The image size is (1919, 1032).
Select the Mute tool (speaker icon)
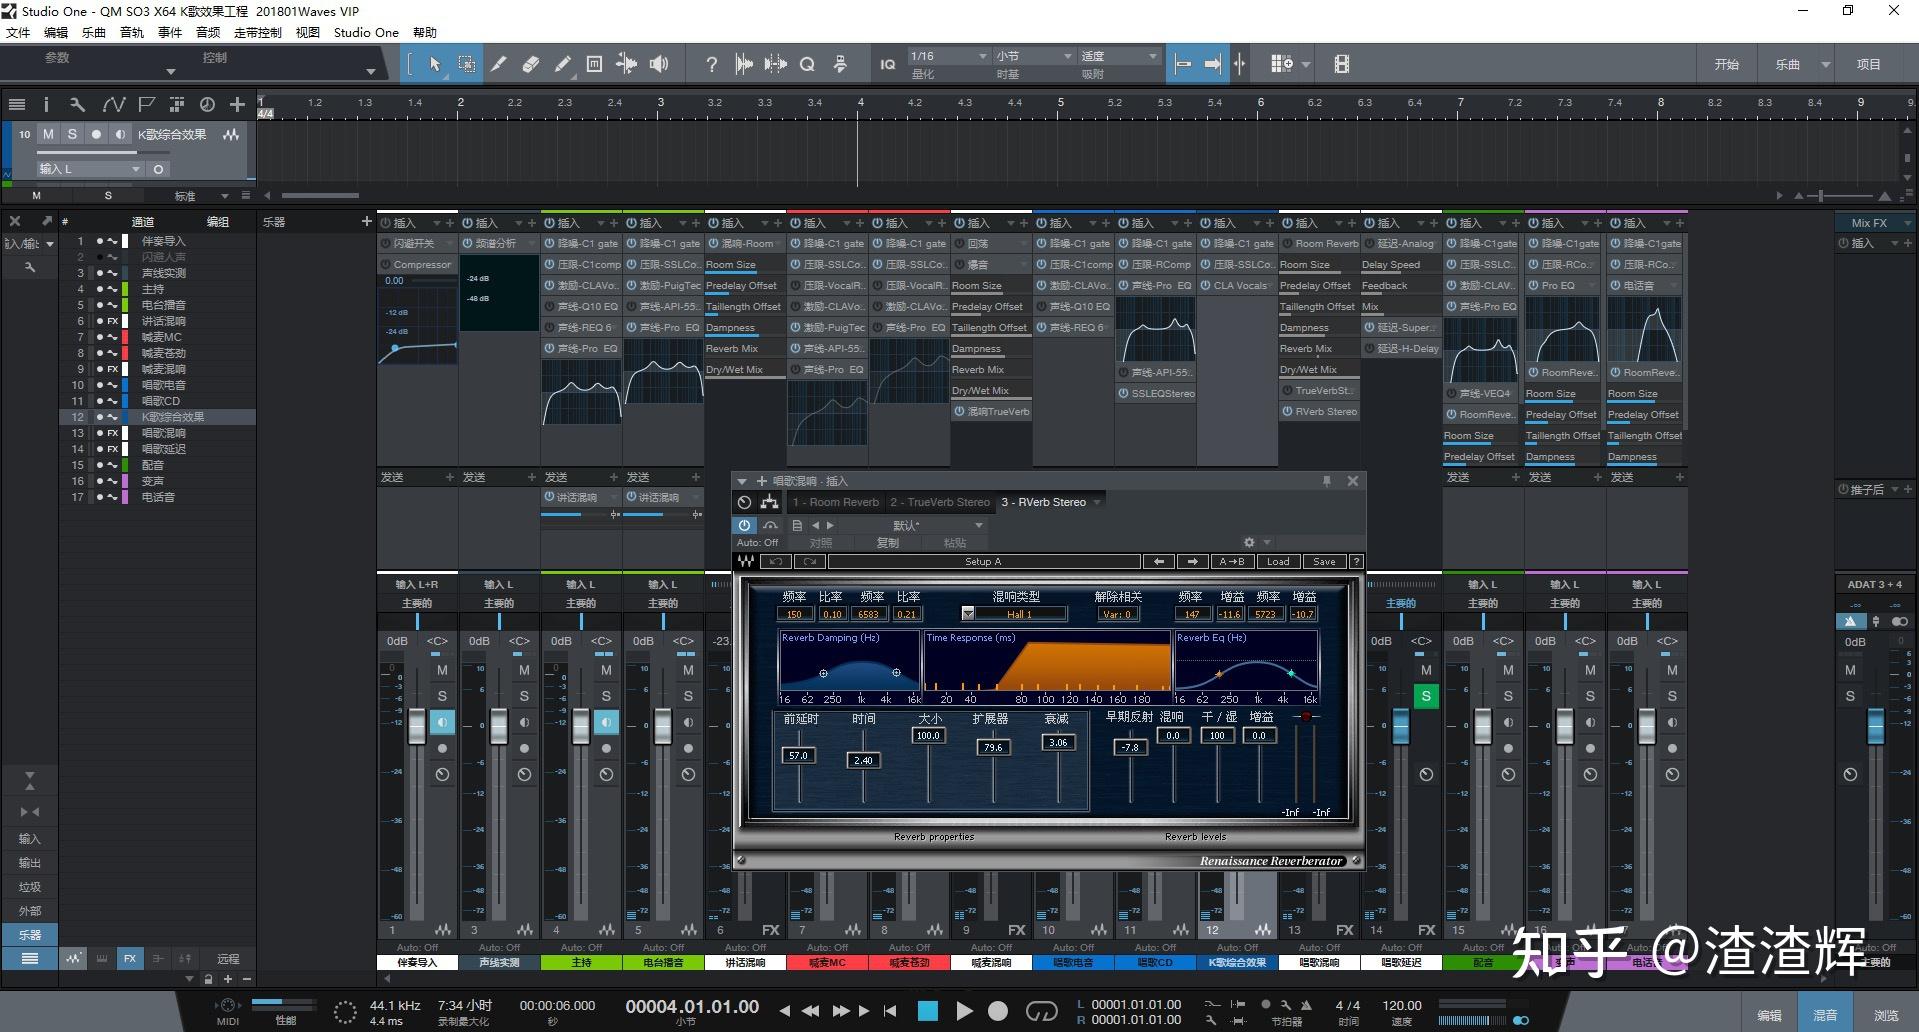coord(659,63)
